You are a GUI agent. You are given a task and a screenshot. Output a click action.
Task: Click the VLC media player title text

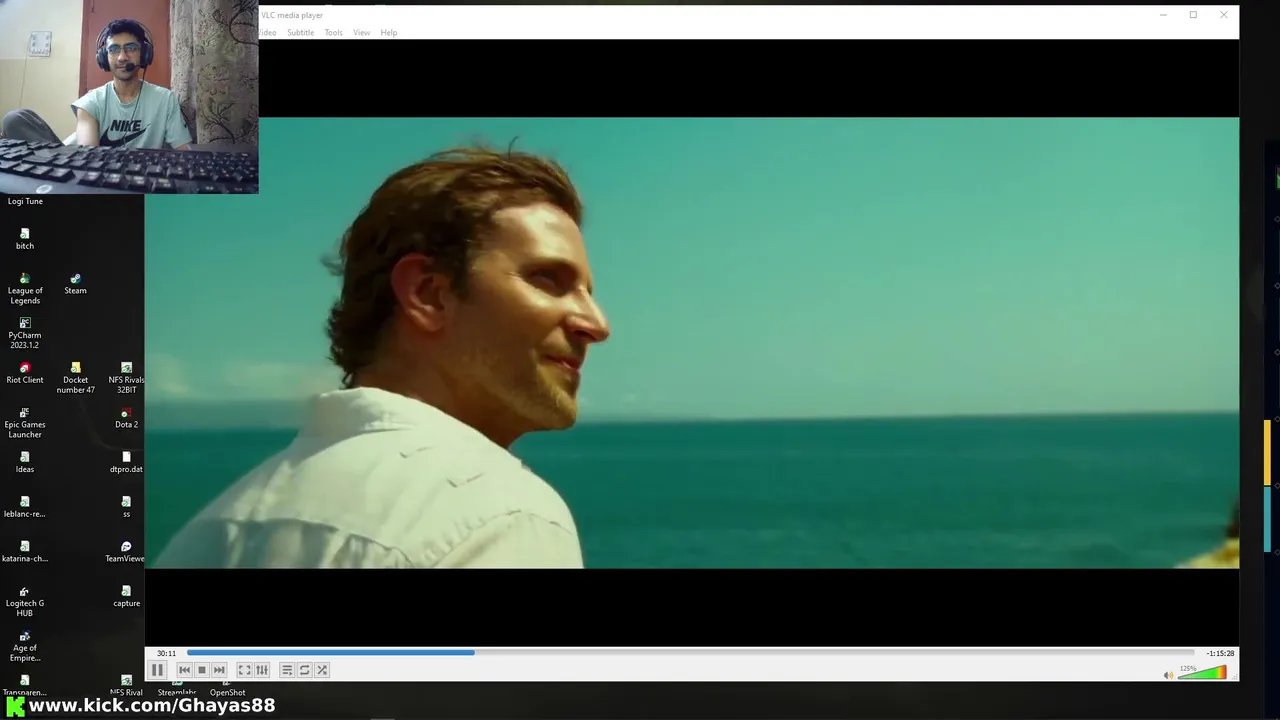pyautogui.click(x=292, y=15)
